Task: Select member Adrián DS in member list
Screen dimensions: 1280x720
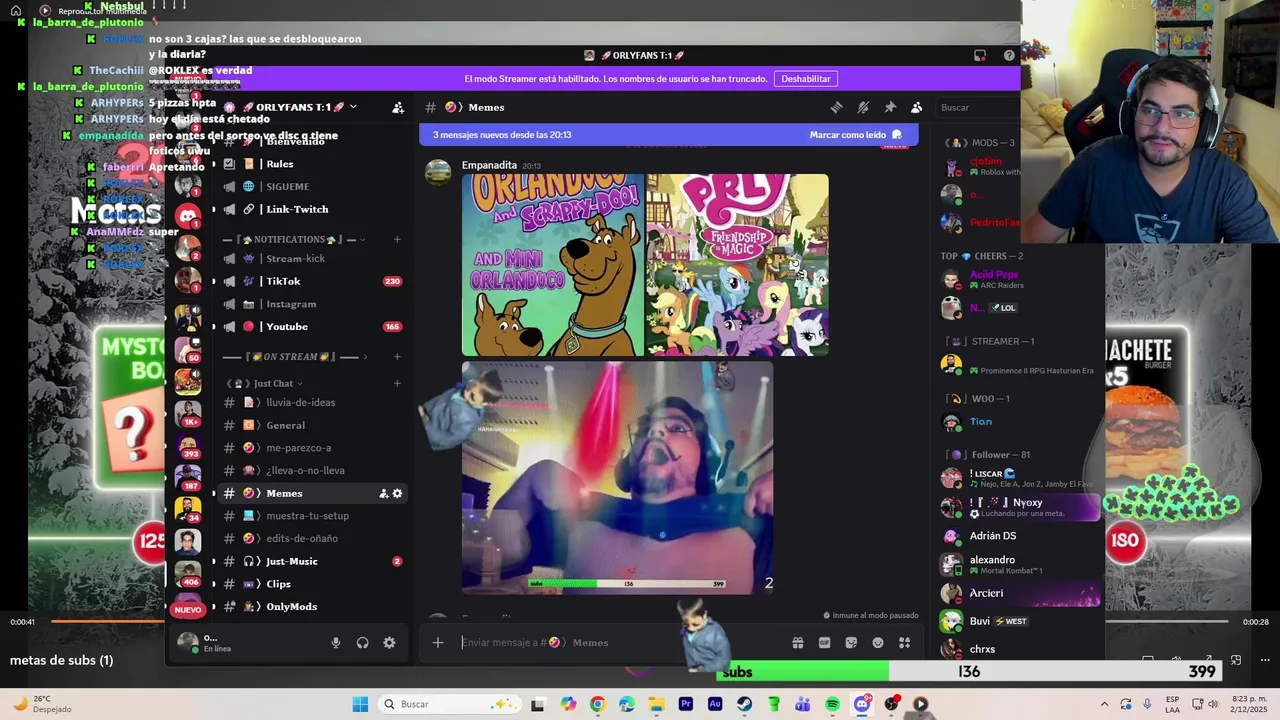Action: pyautogui.click(x=1020, y=536)
